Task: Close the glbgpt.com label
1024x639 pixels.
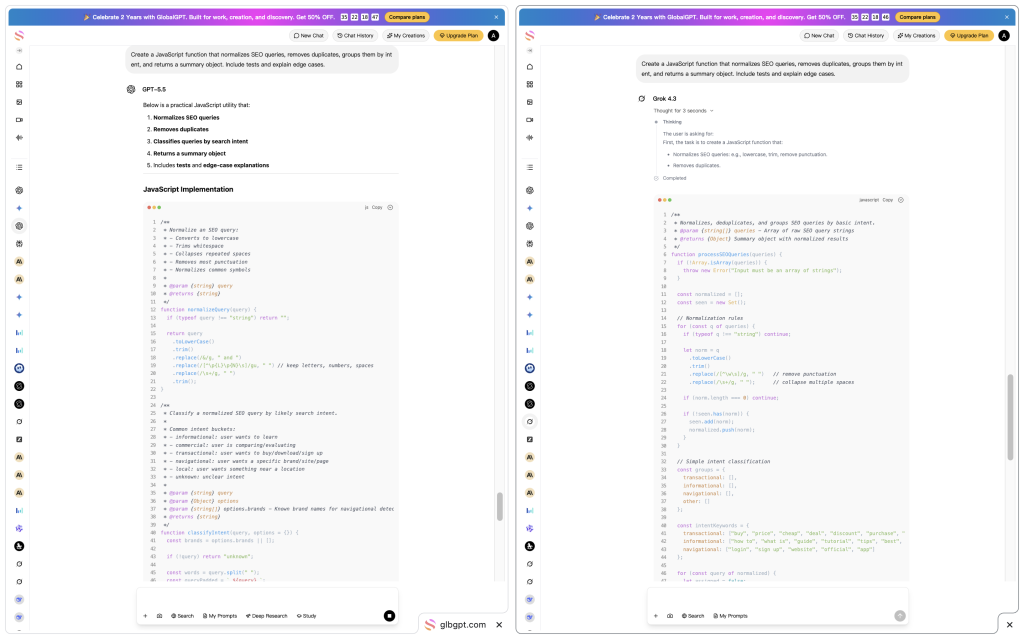Action: 499,625
